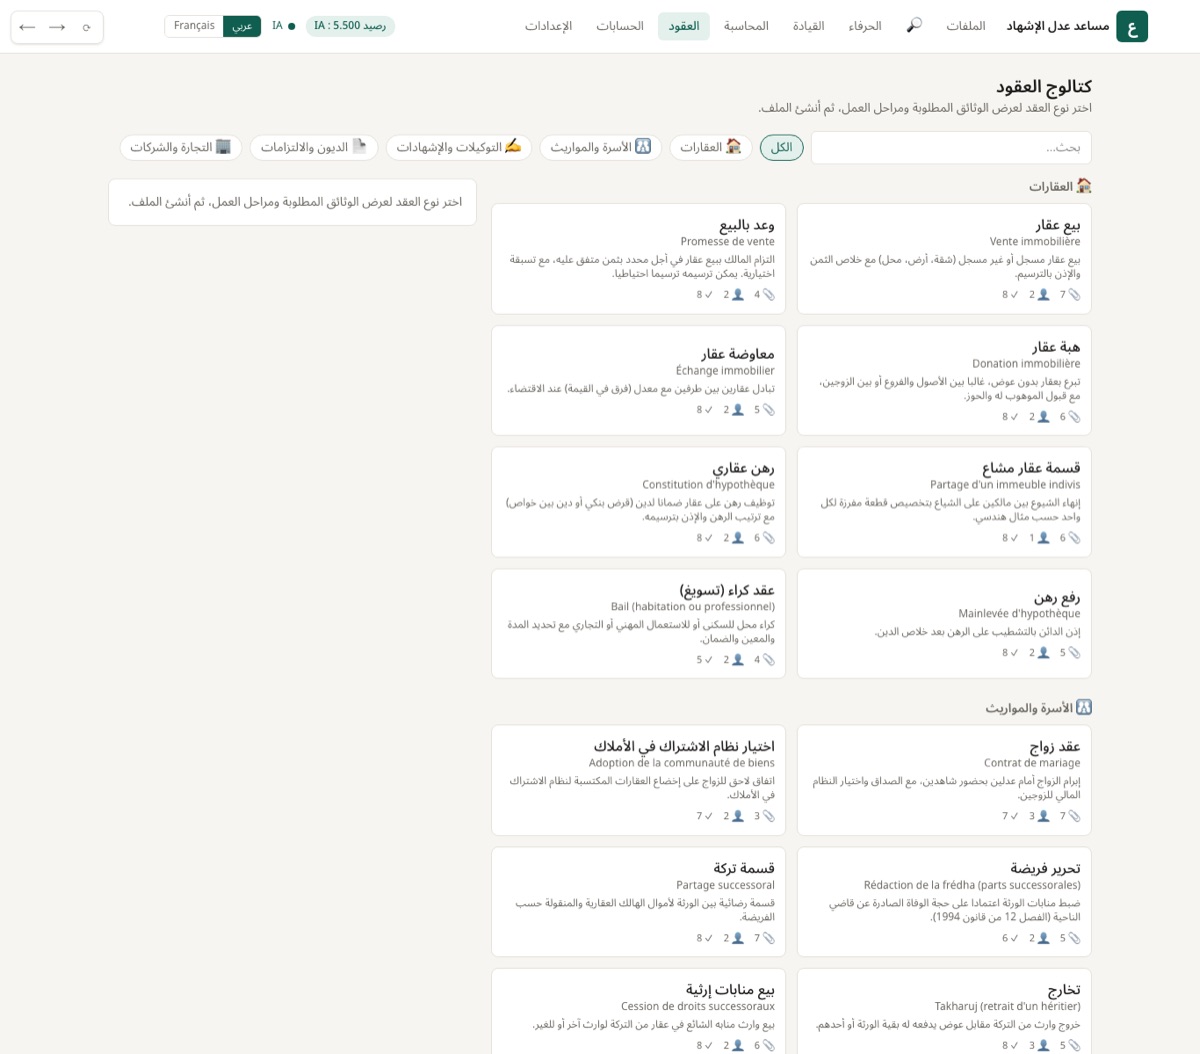The height and width of the screenshot is (1054, 1200).
Task: Click the Vente immobilière subtitle text
Action: [1035, 241]
